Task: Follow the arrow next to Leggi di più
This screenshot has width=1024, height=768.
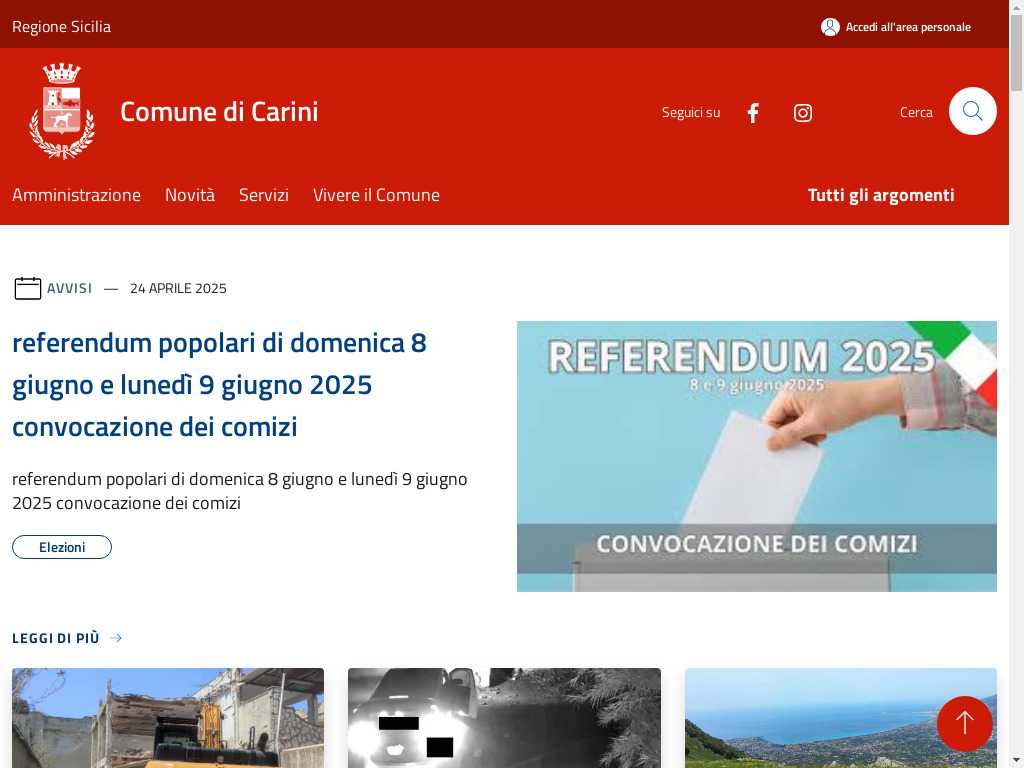Action: pyautogui.click(x=116, y=638)
